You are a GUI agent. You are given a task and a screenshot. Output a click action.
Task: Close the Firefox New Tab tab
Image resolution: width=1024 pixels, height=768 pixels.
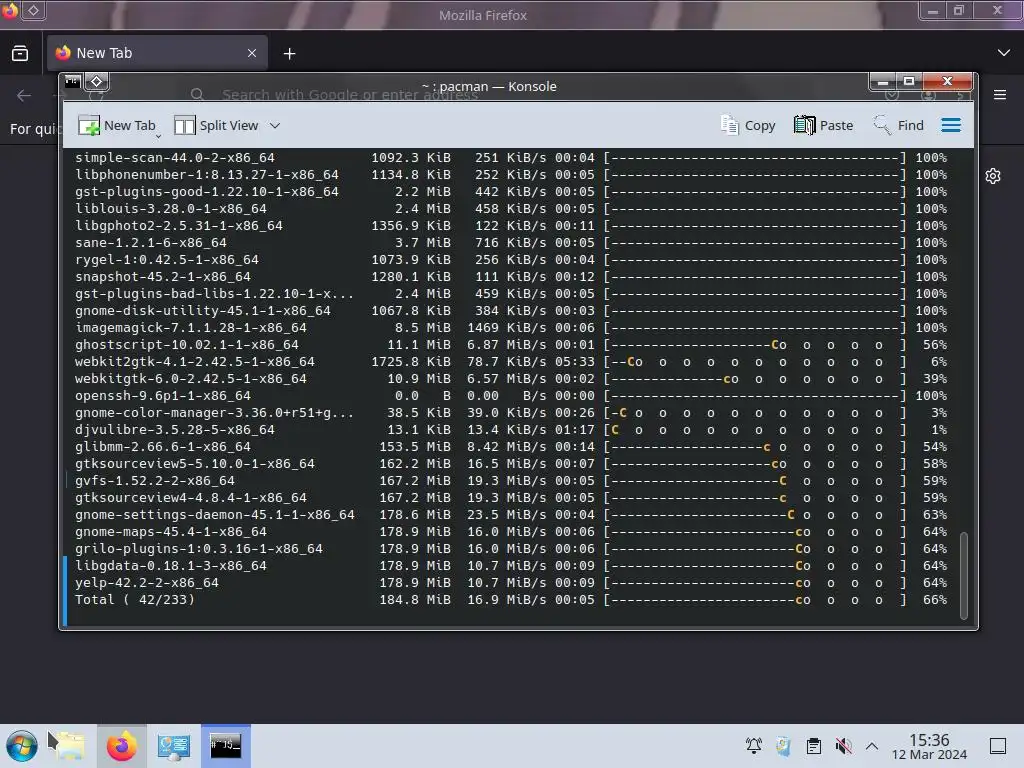(x=252, y=53)
